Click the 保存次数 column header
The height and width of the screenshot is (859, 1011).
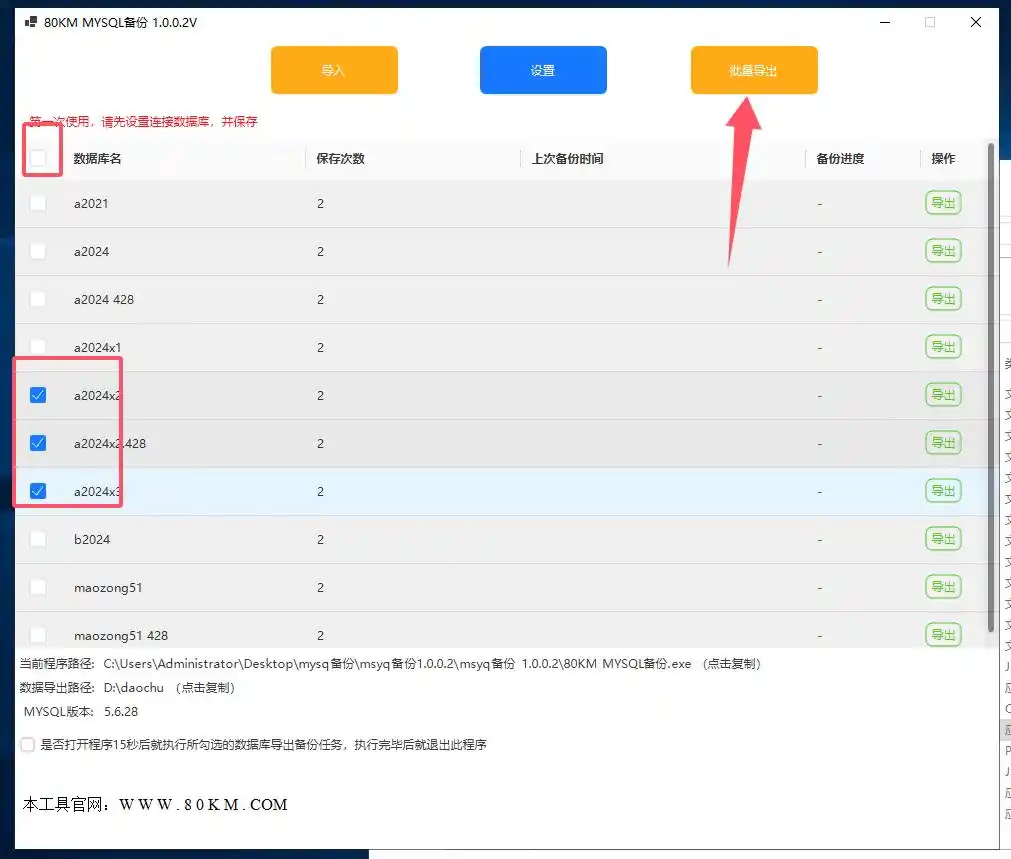(340, 159)
